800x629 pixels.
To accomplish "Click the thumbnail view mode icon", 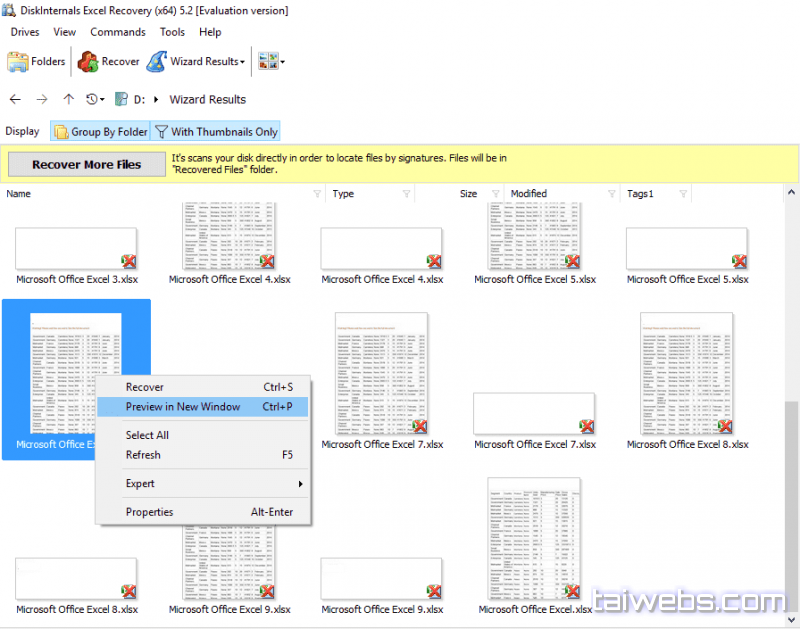I will (x=266, y=61).
